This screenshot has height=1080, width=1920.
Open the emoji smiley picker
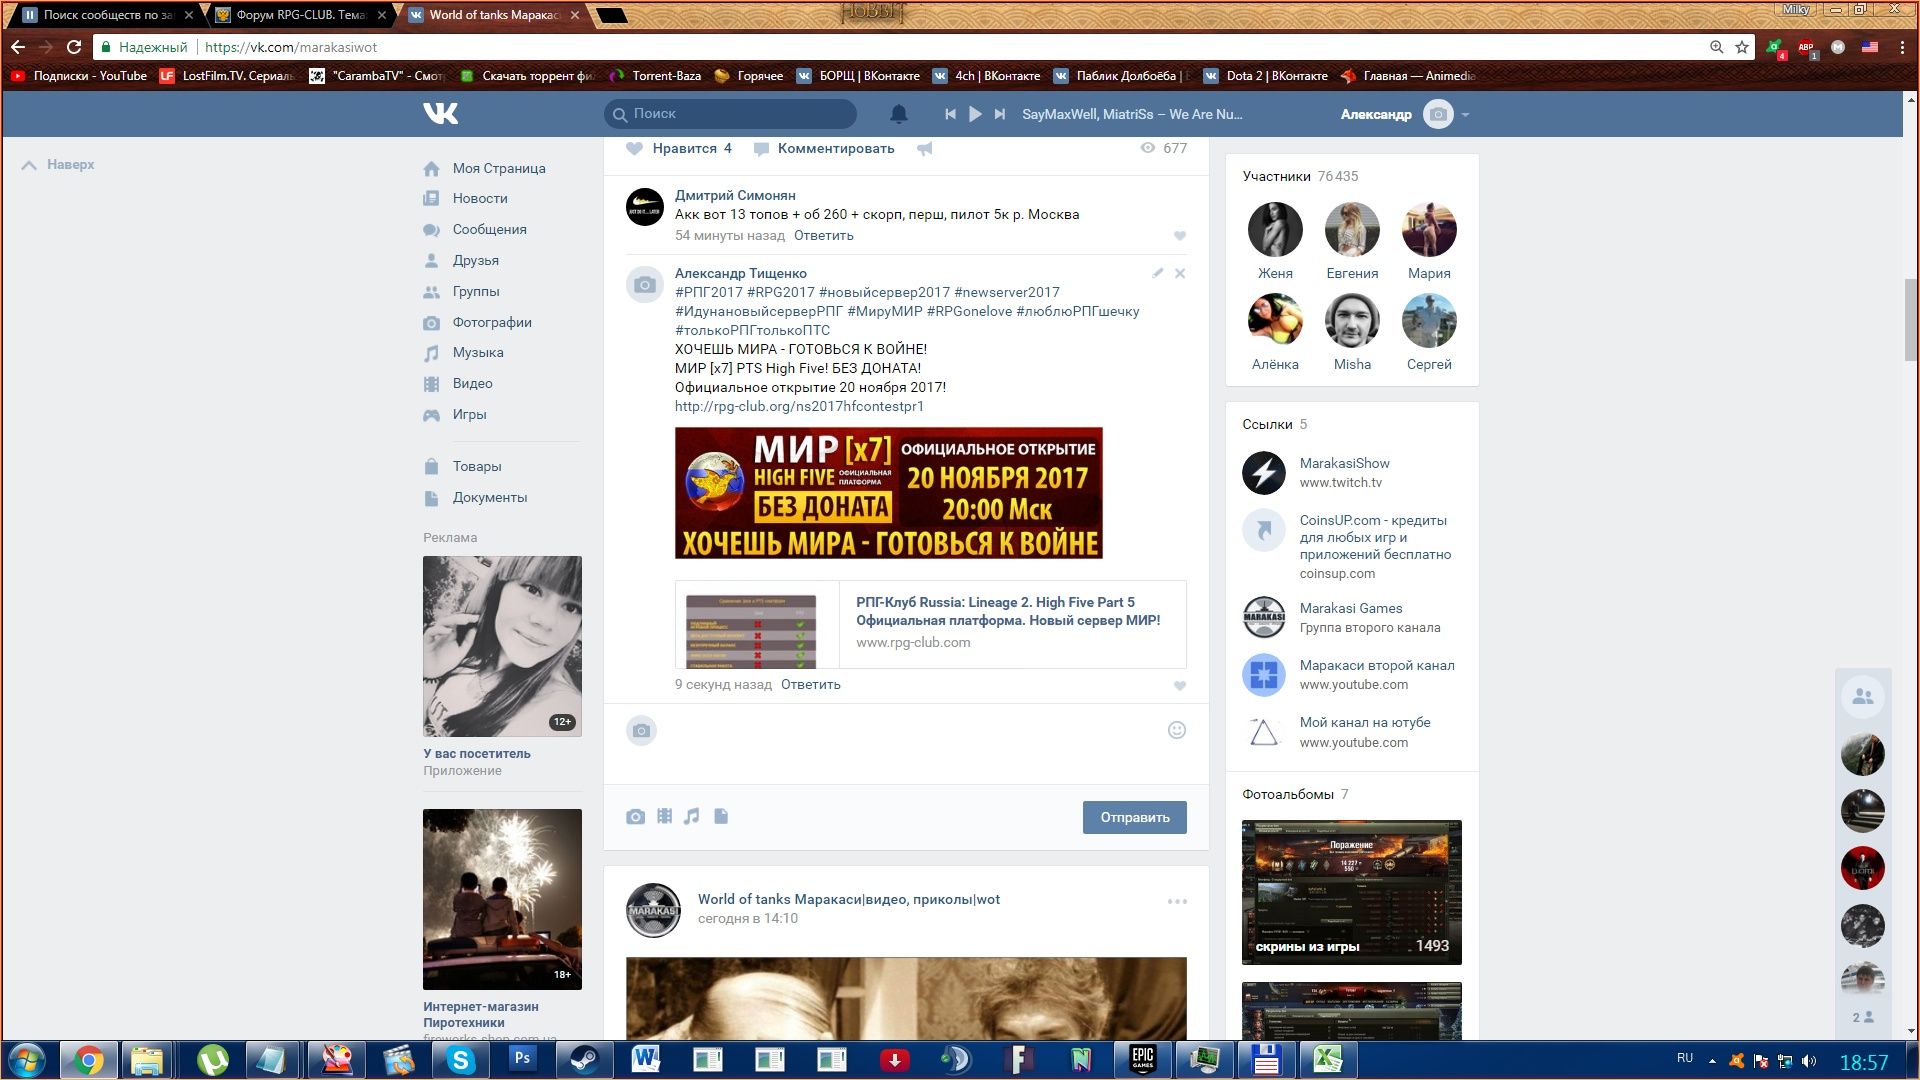tap(1177, 730)
